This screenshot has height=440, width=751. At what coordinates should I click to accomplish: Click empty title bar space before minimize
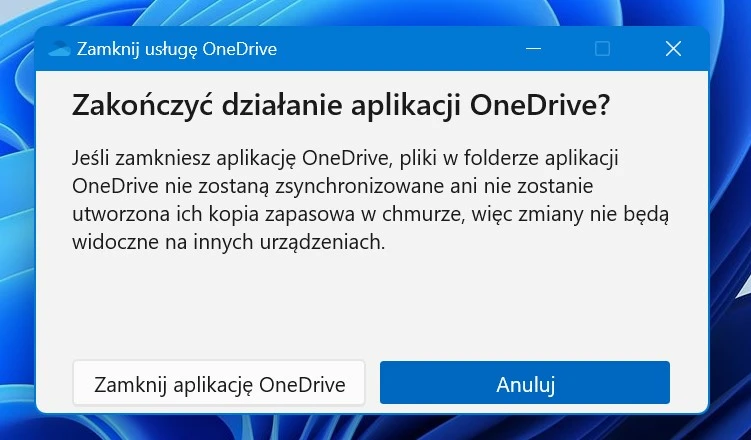pyautogui.click(x=400, y=49)
